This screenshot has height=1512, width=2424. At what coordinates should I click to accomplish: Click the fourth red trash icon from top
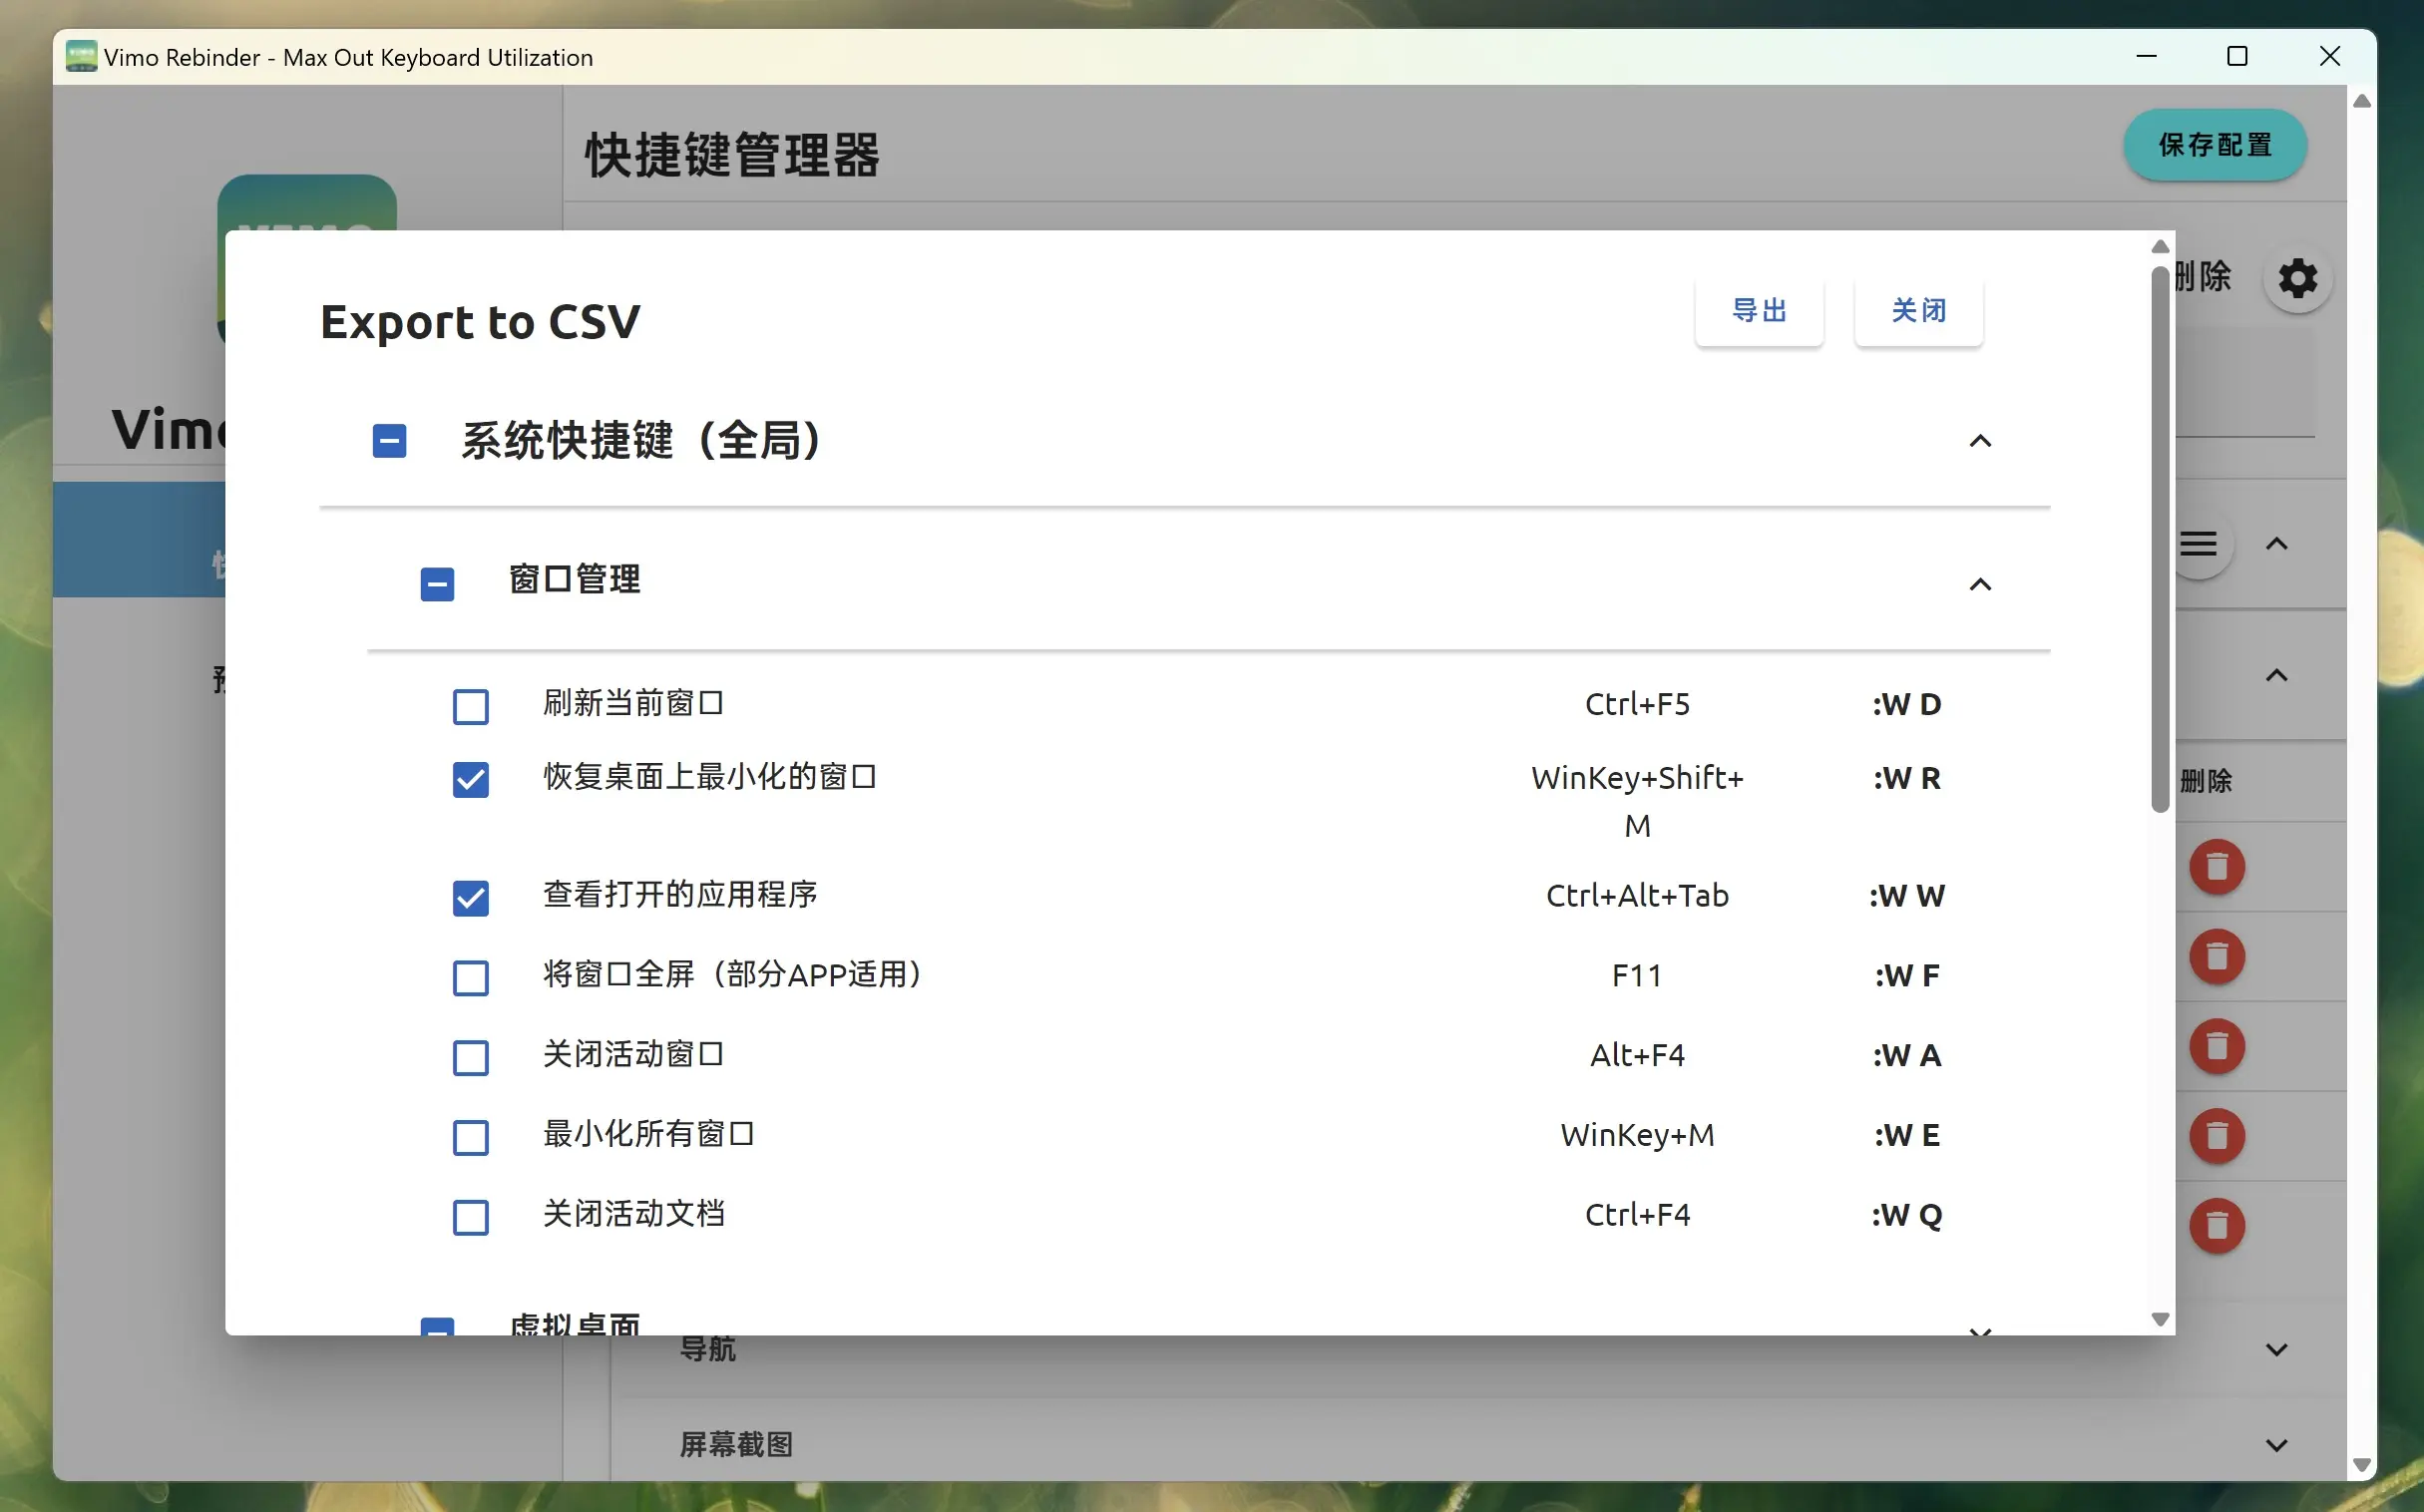point(2217,1136)
